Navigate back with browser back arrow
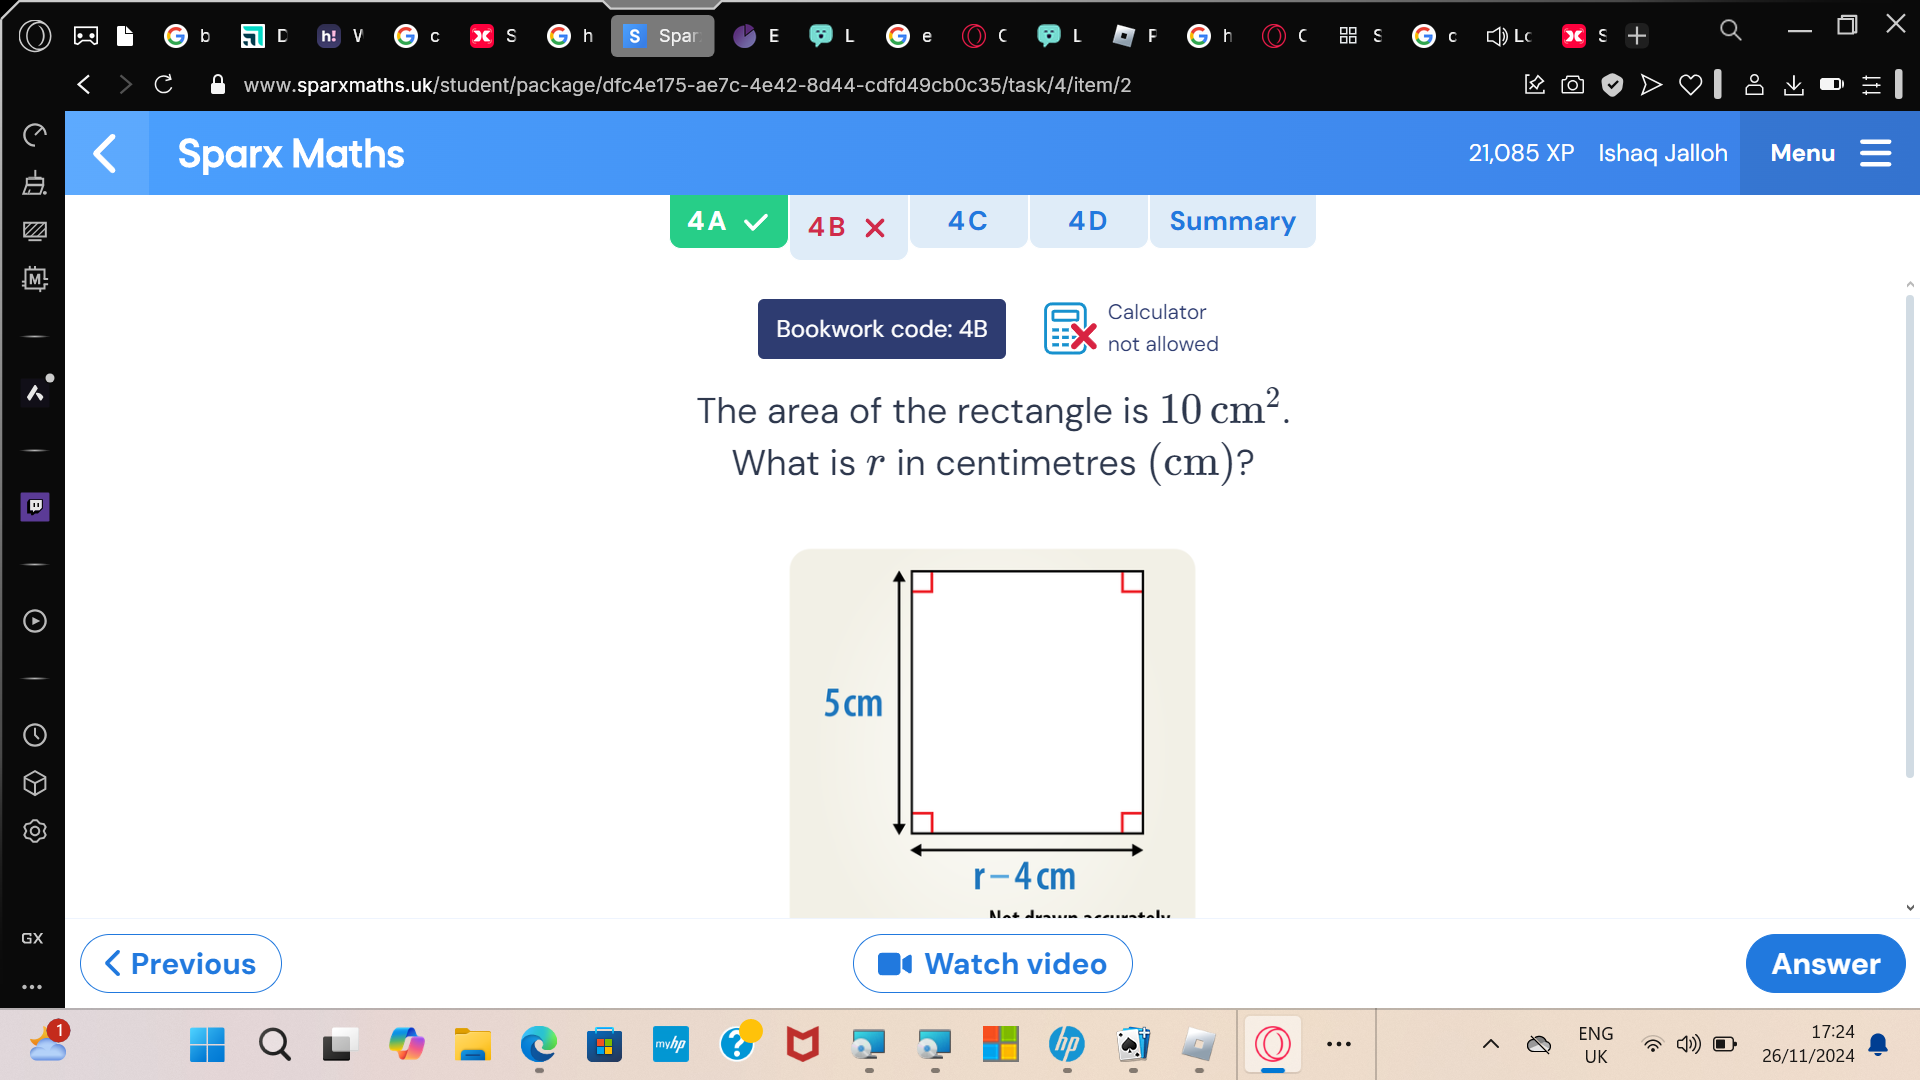Screen dimensions: 1920x1080 (x=84, y=85)
